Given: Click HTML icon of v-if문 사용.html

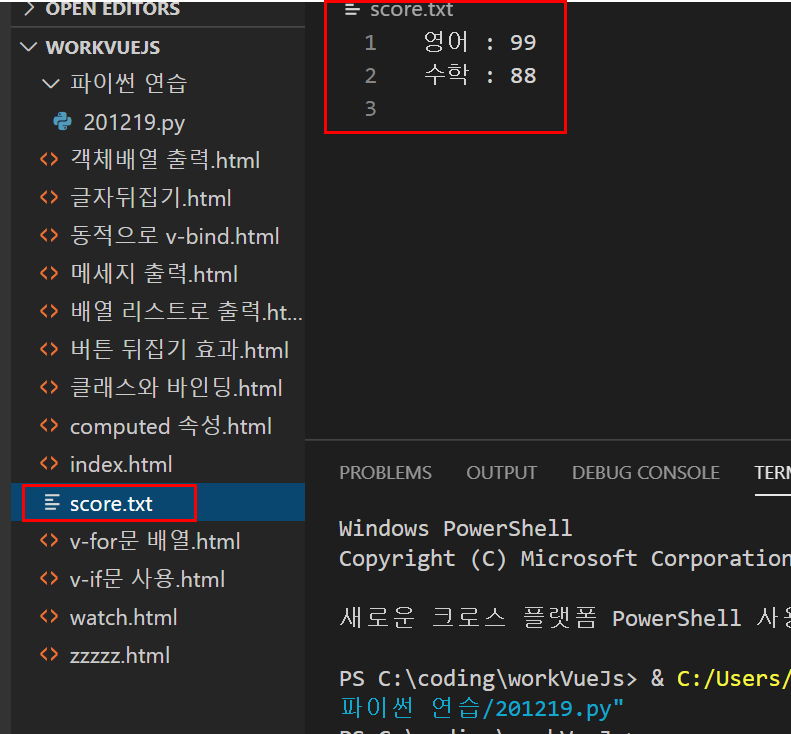Looking at the screenshot, I should (49, 579).
